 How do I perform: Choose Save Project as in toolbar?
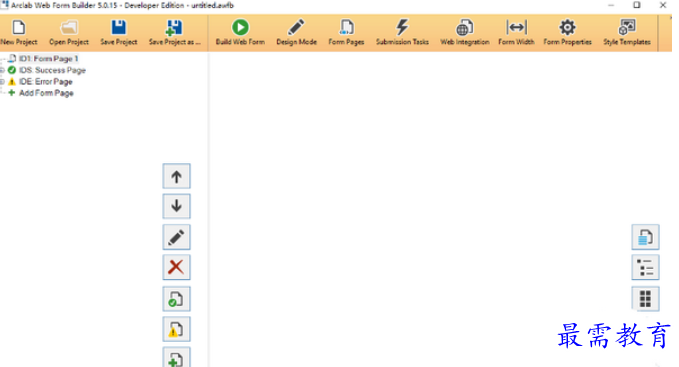(175, 33)
